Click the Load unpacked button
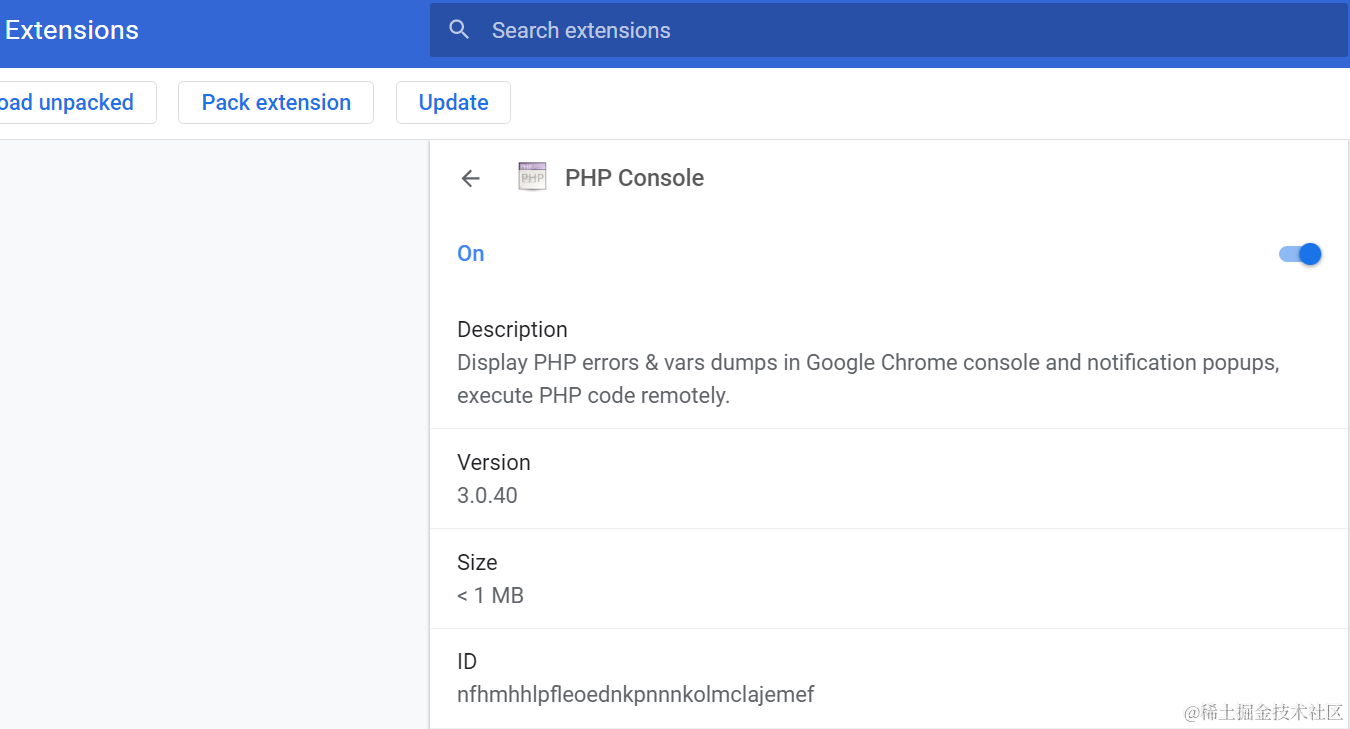 [70, 103]
